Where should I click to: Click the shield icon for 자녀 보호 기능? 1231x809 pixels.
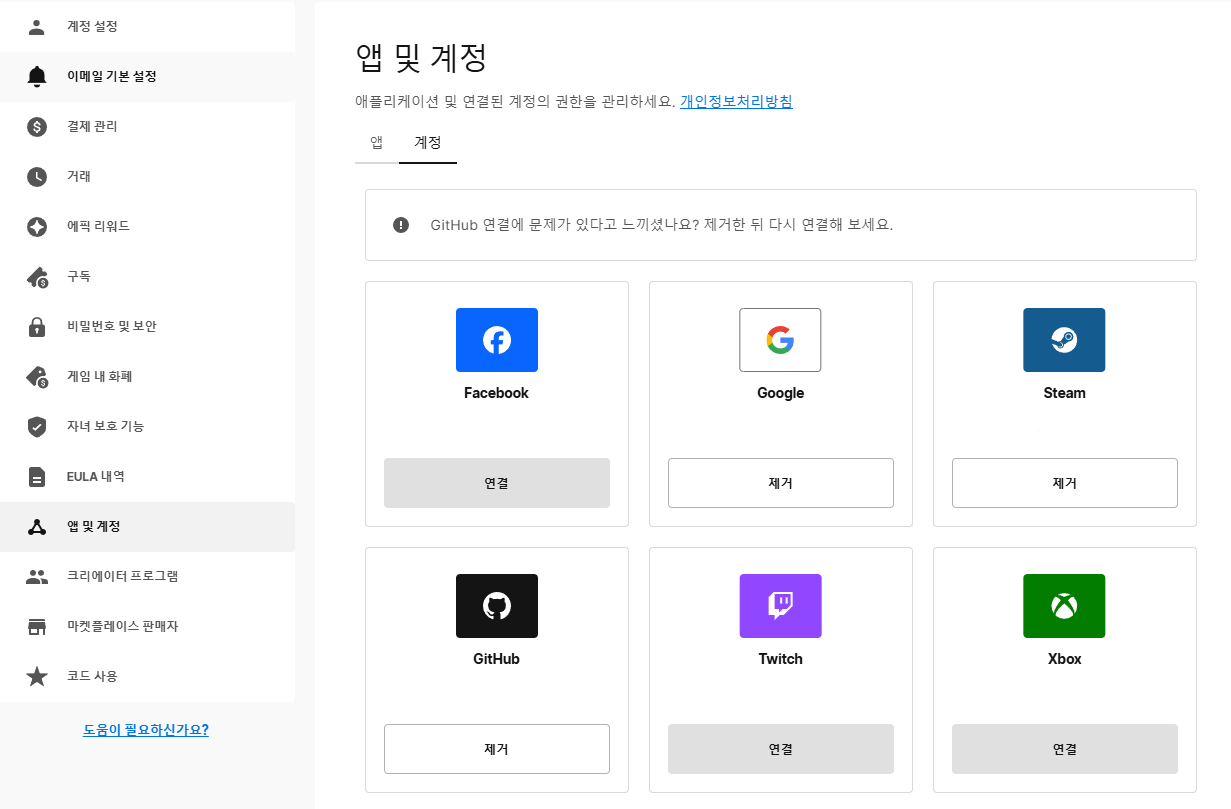[37, 427]
